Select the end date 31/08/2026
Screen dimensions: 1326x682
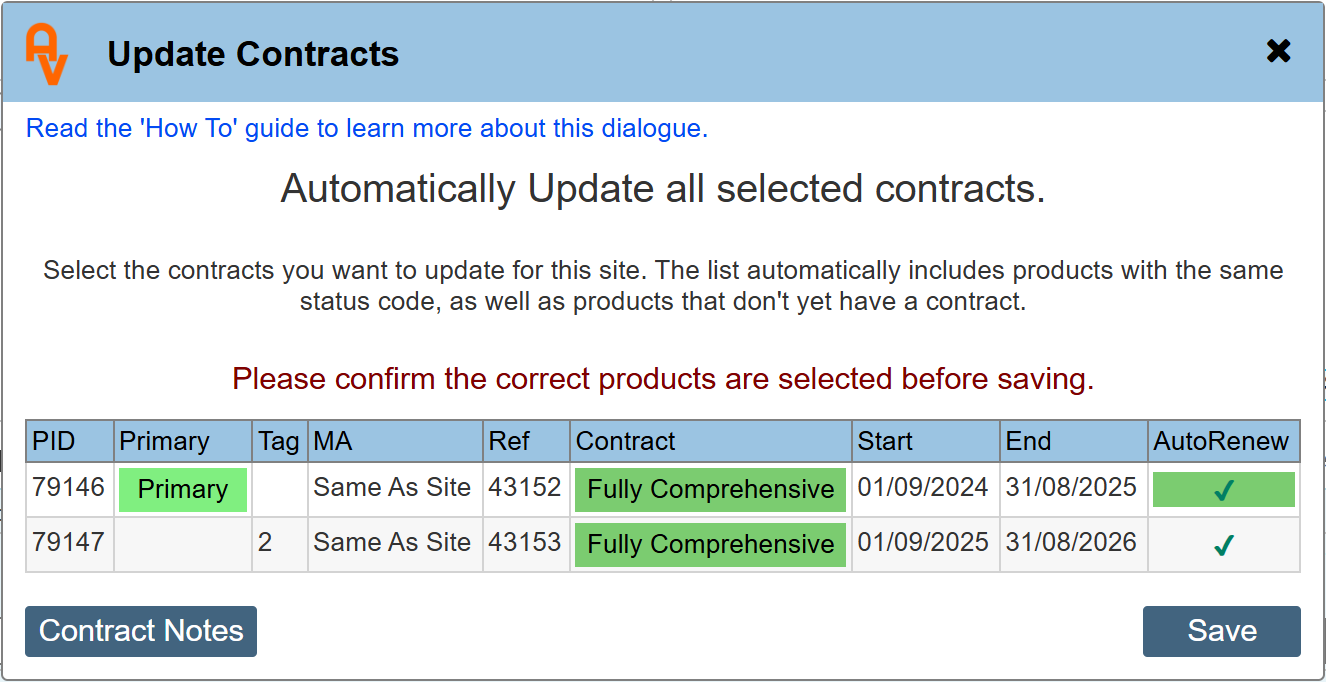pyautogui.click(x=1071, y=543)
